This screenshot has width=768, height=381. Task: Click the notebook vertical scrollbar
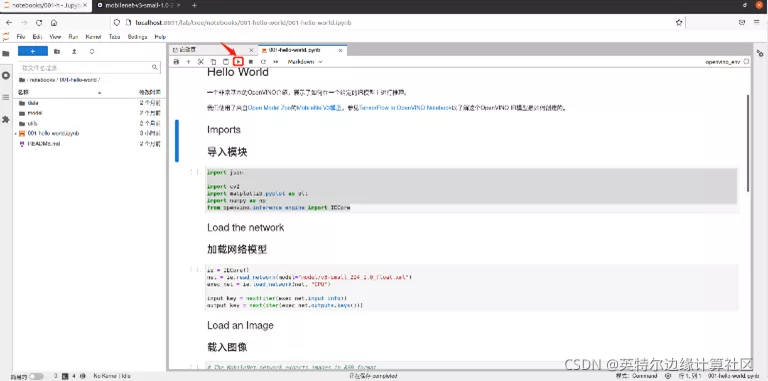coord(748,142)
